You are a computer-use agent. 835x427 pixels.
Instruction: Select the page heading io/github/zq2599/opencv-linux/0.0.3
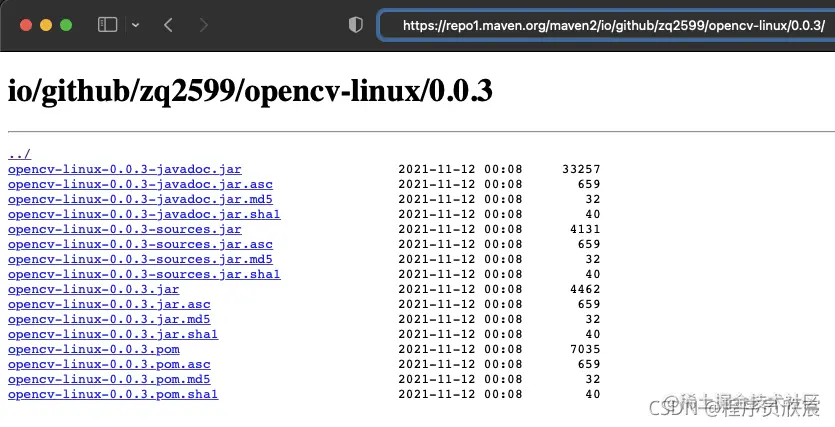point(250,91)
